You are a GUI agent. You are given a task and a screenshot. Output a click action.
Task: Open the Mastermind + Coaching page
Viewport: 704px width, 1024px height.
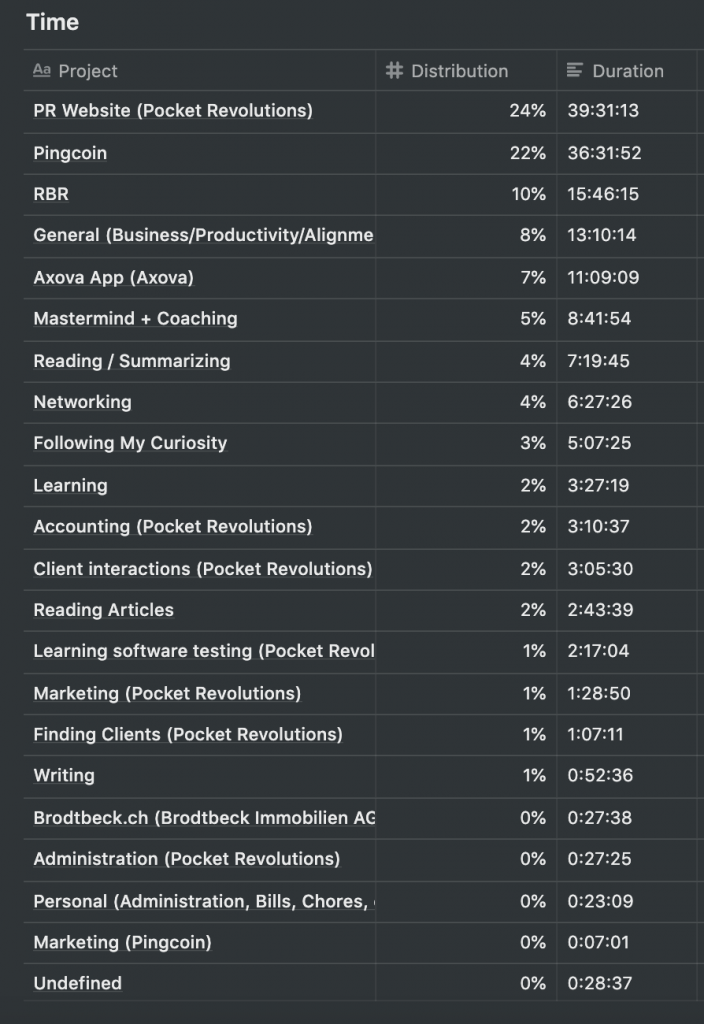135,319
